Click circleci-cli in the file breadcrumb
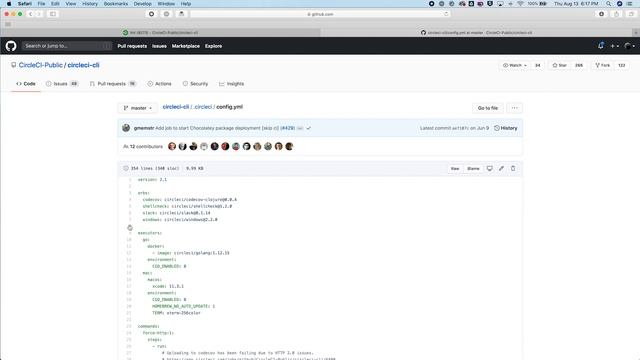The width and height of the screenshot is (640, 360). (x=176, y=107)
